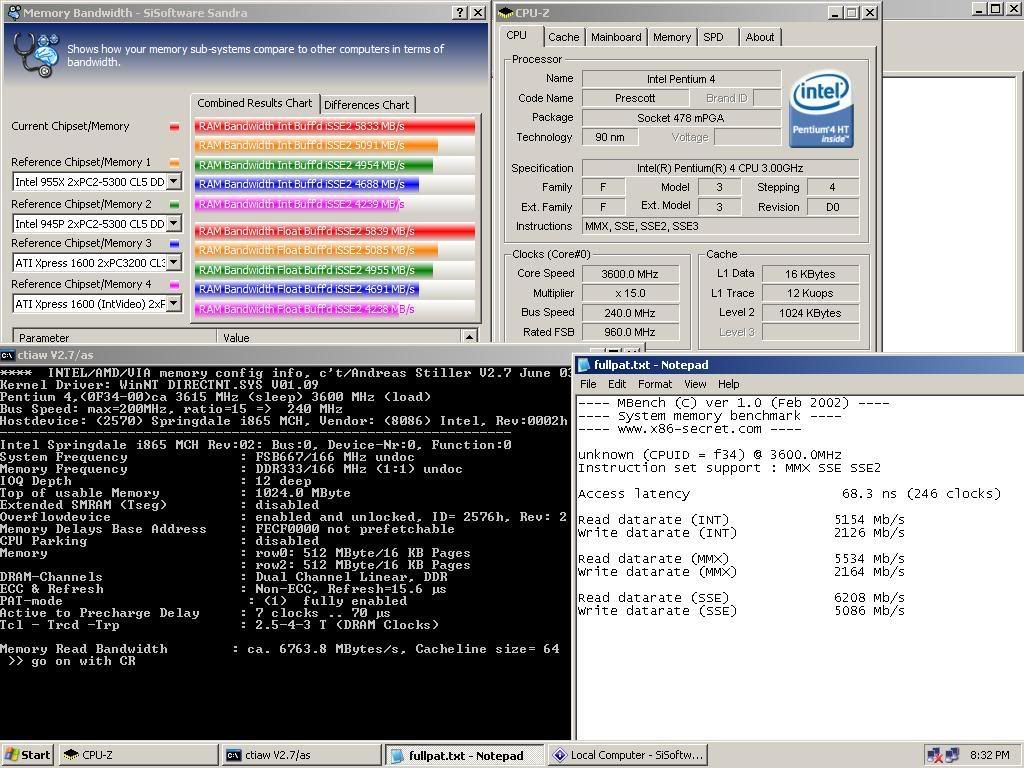
Task: Open the Windows Start button
Action: (27, 755)
